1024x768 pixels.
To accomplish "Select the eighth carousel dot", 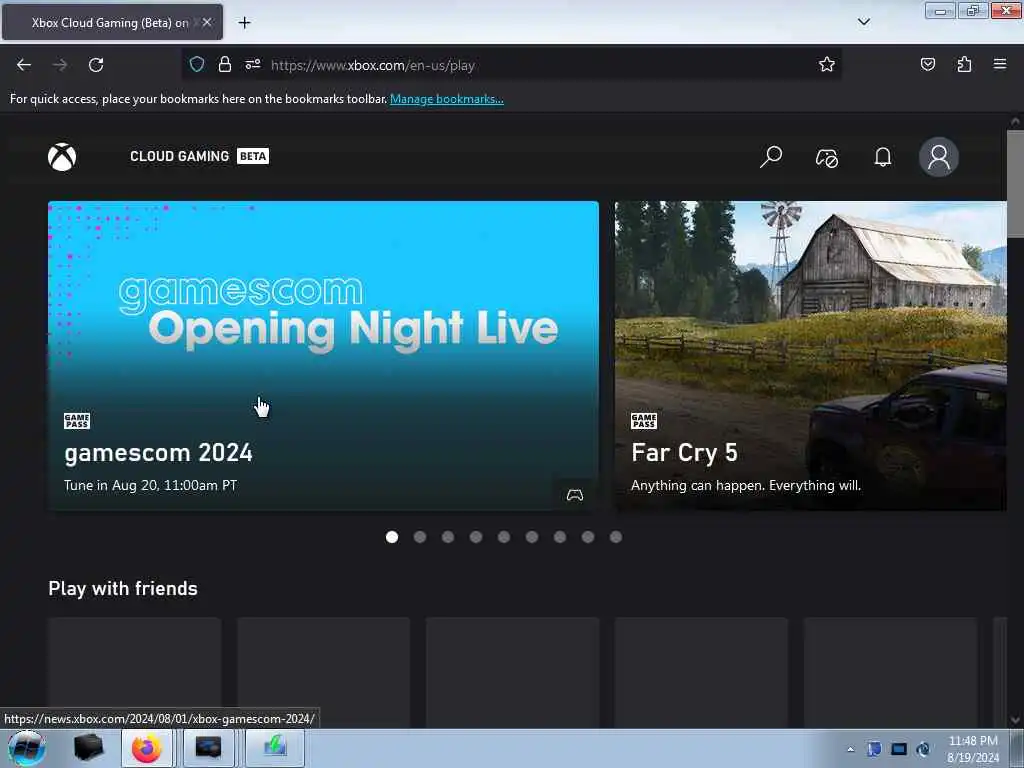I will [588, 537].
